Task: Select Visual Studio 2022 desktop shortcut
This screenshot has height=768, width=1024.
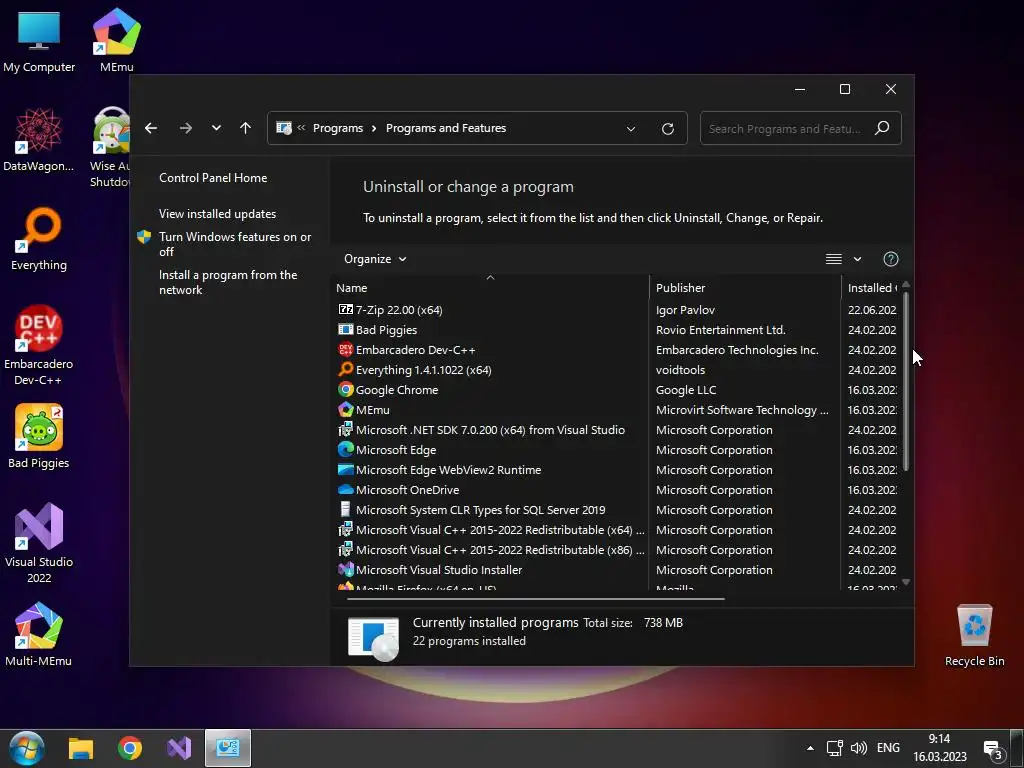Action: (x=39, y=543)
